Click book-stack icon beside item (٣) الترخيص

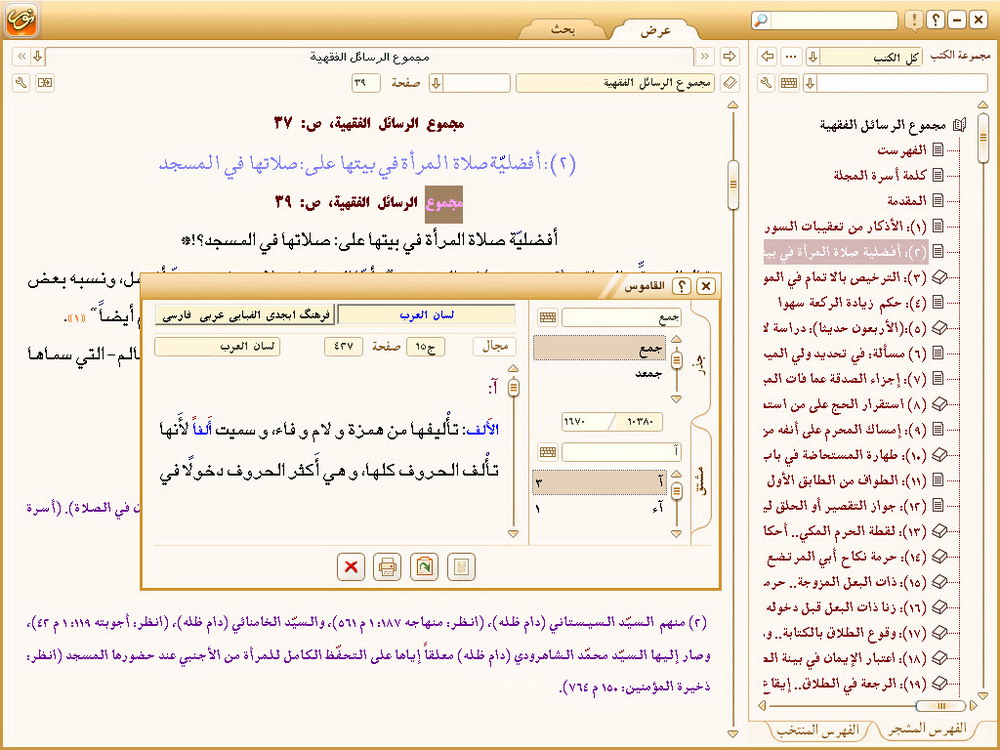[939, 277]
